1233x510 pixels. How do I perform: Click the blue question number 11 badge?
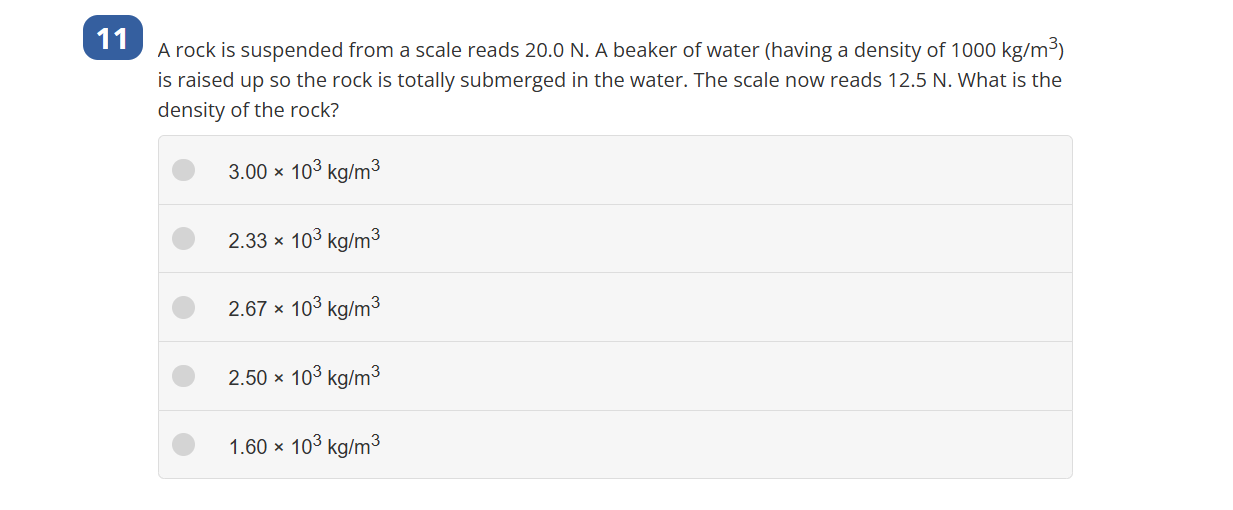point(113,38)
